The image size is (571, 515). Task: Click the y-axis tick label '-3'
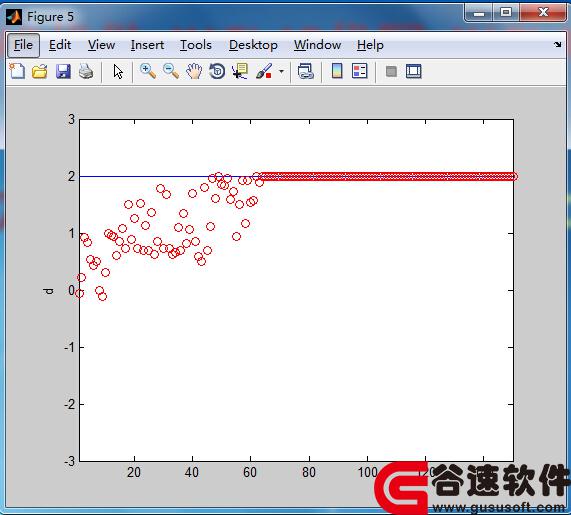point(69,461)
